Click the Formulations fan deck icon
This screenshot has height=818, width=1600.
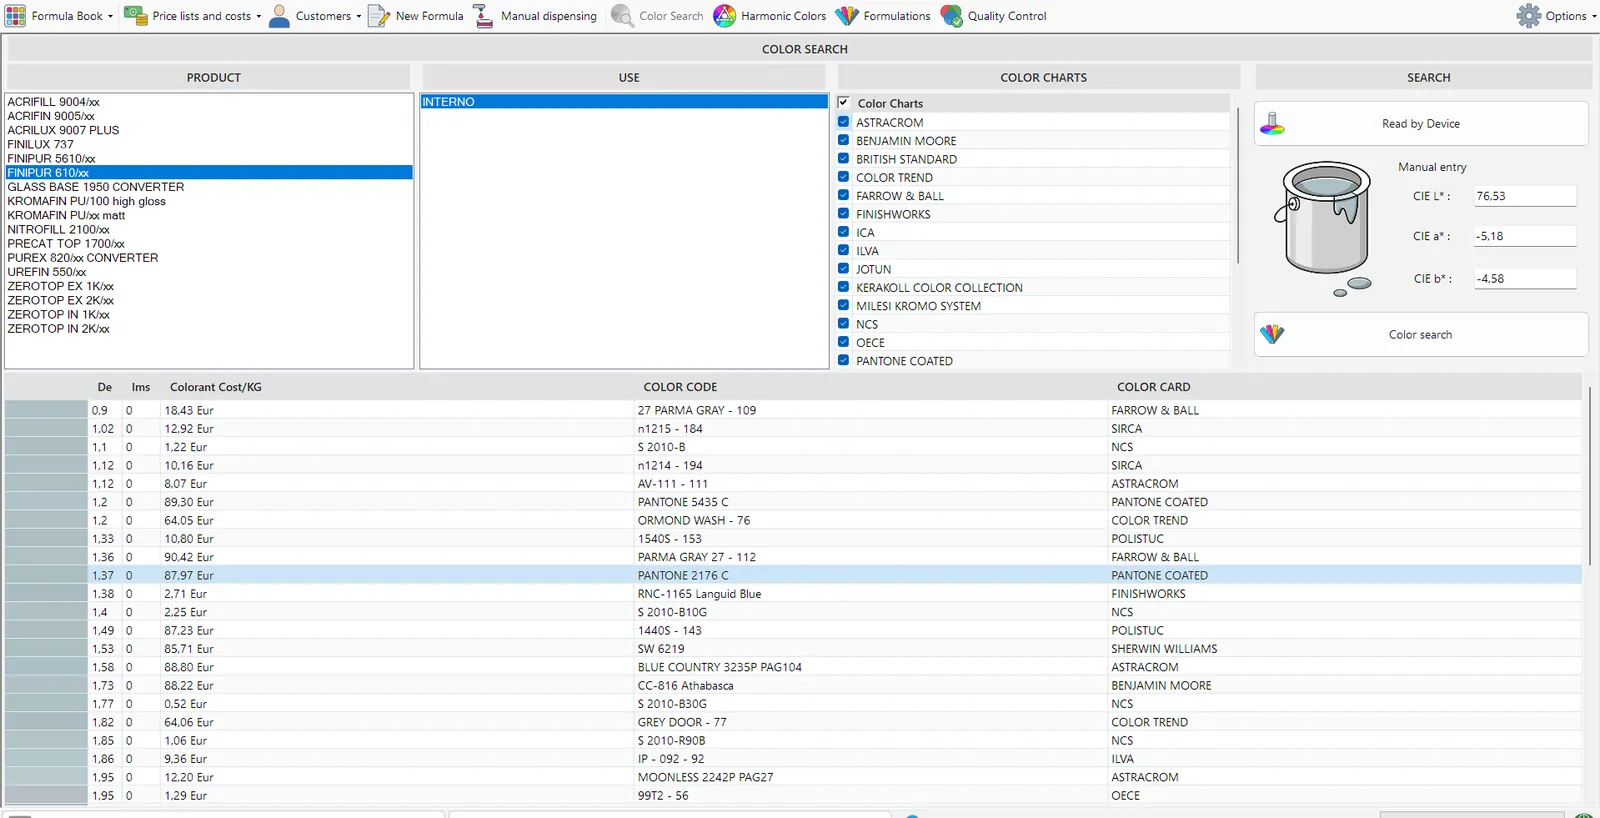tap(847, 16)
